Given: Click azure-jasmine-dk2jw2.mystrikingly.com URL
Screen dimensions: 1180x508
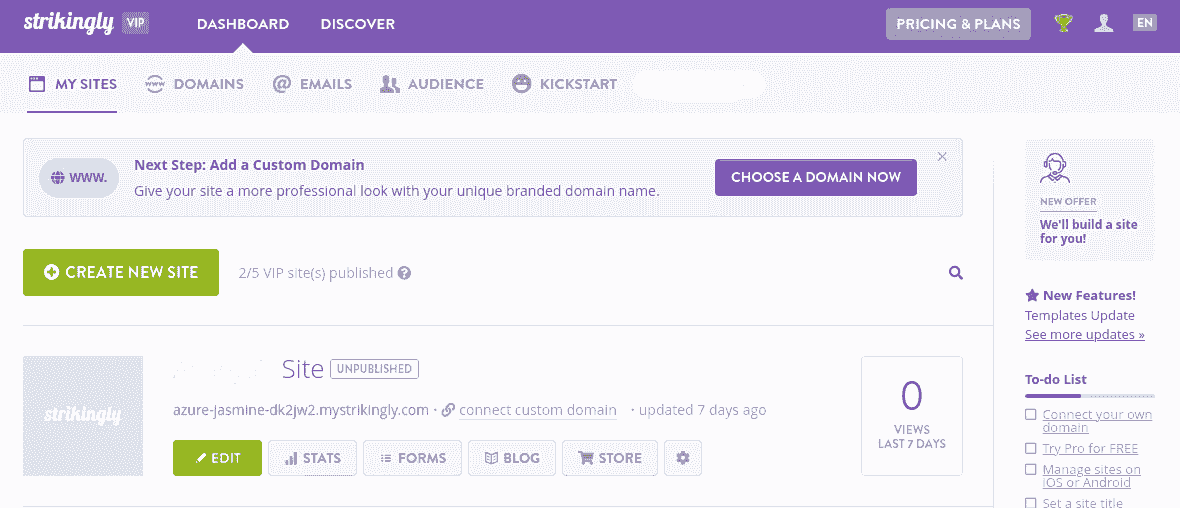Looking at the screenshot, I should click(x=300, y=410).
